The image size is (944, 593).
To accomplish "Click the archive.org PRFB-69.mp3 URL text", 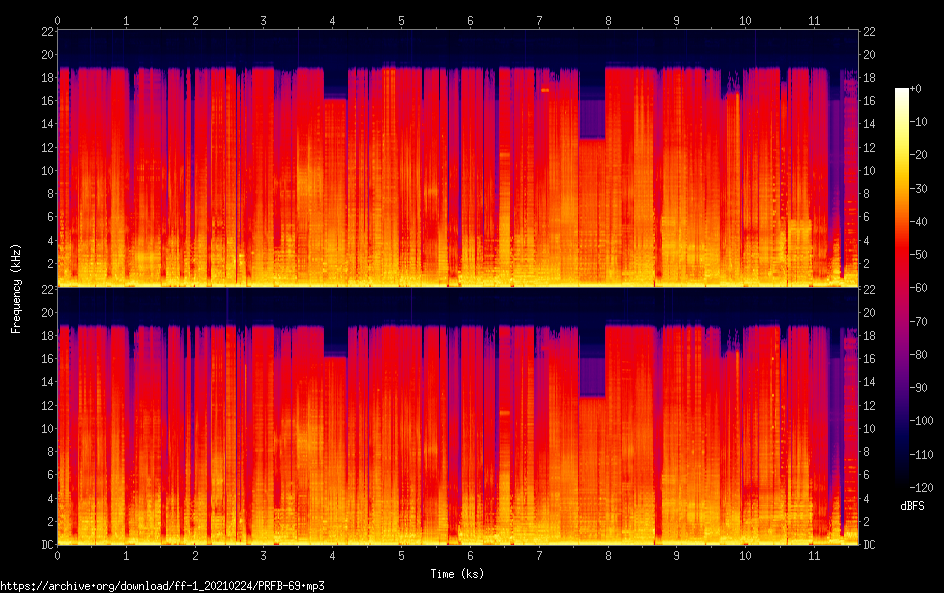I will point(162,586).
